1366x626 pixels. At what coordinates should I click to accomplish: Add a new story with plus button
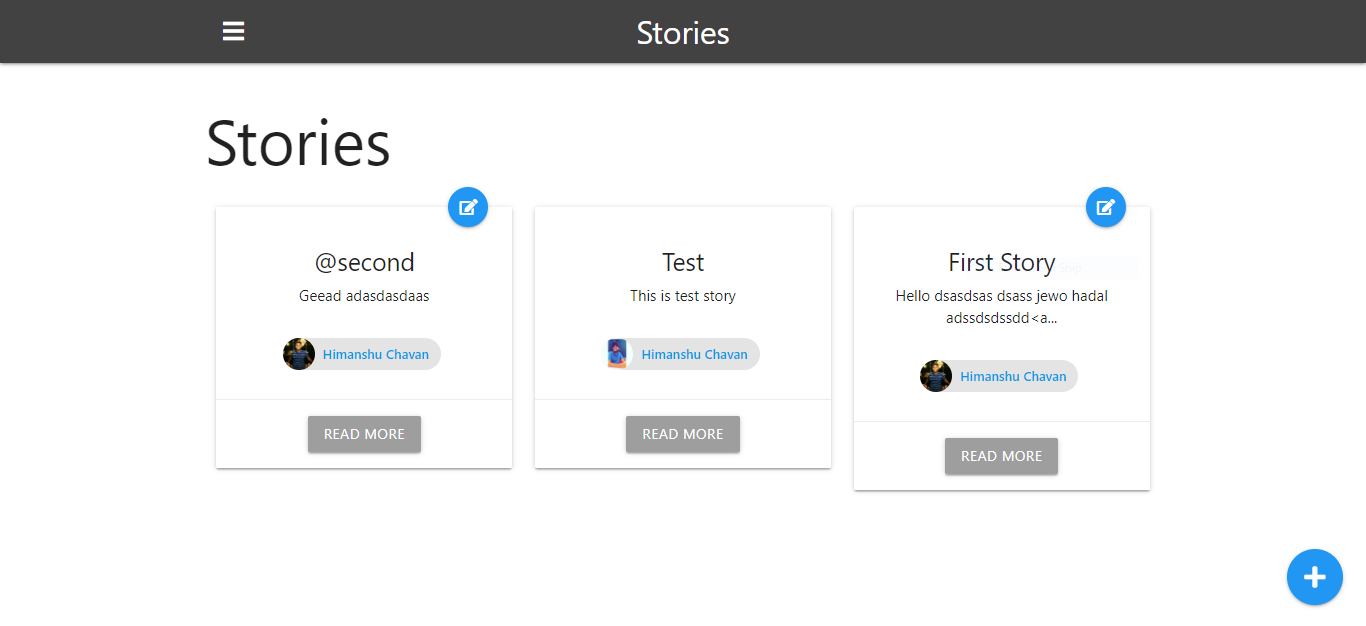click(x=1315, y=577)
